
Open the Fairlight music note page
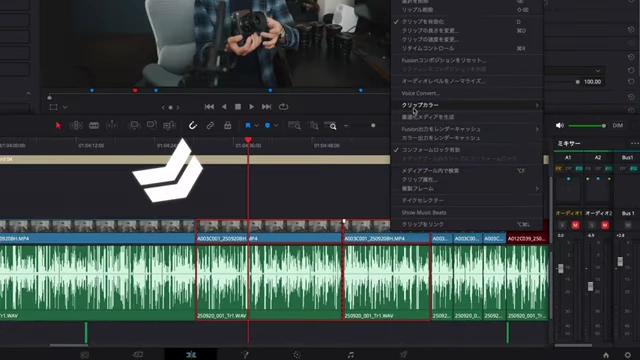click(351, 355)
